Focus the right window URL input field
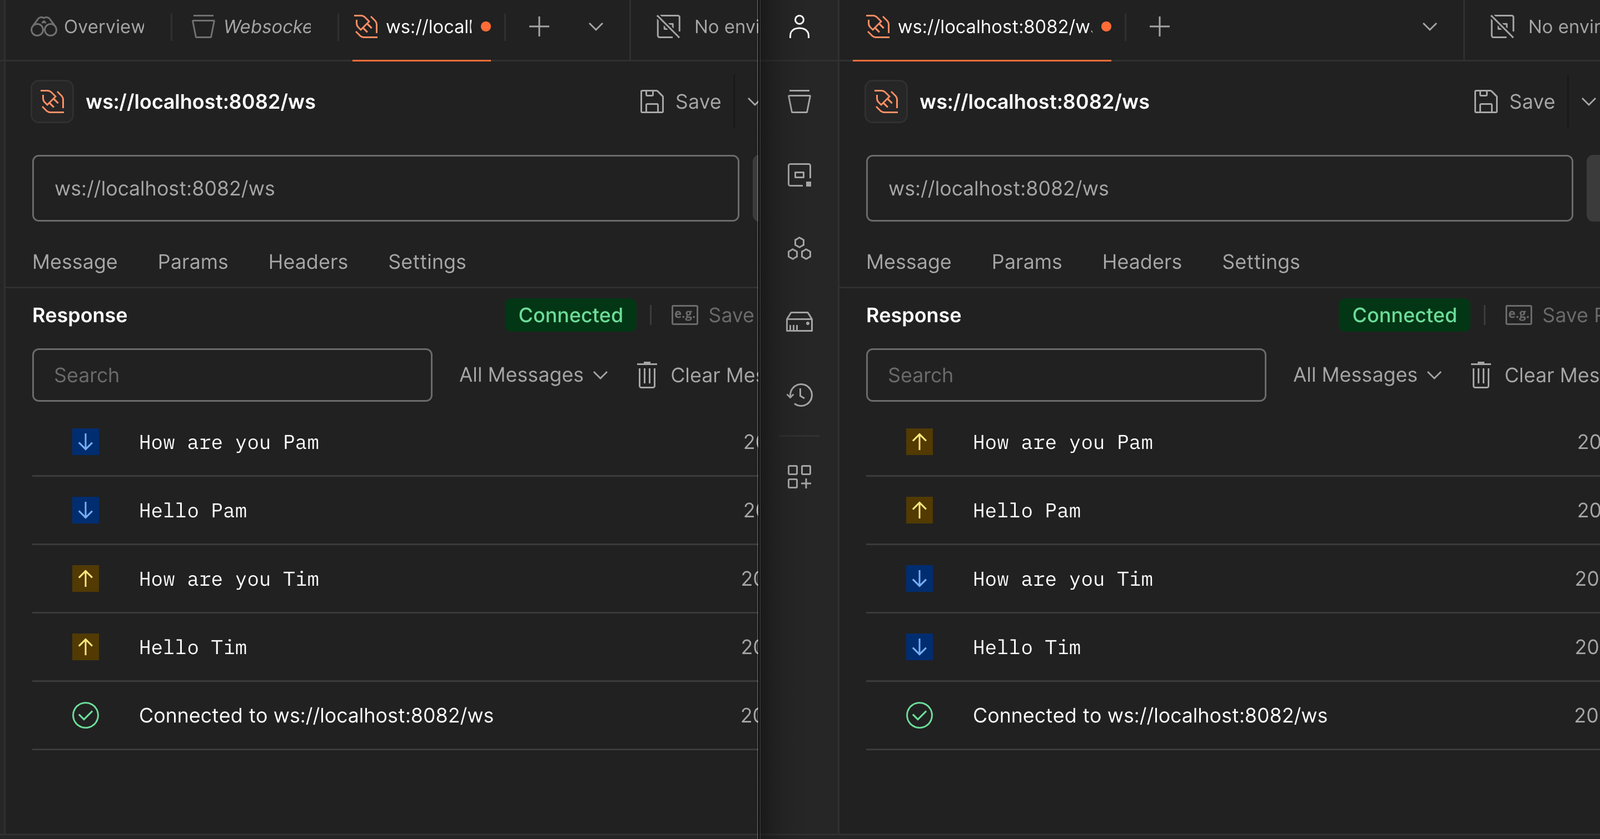Viewport: 1600px width, 839px height. click(1219, 188)
